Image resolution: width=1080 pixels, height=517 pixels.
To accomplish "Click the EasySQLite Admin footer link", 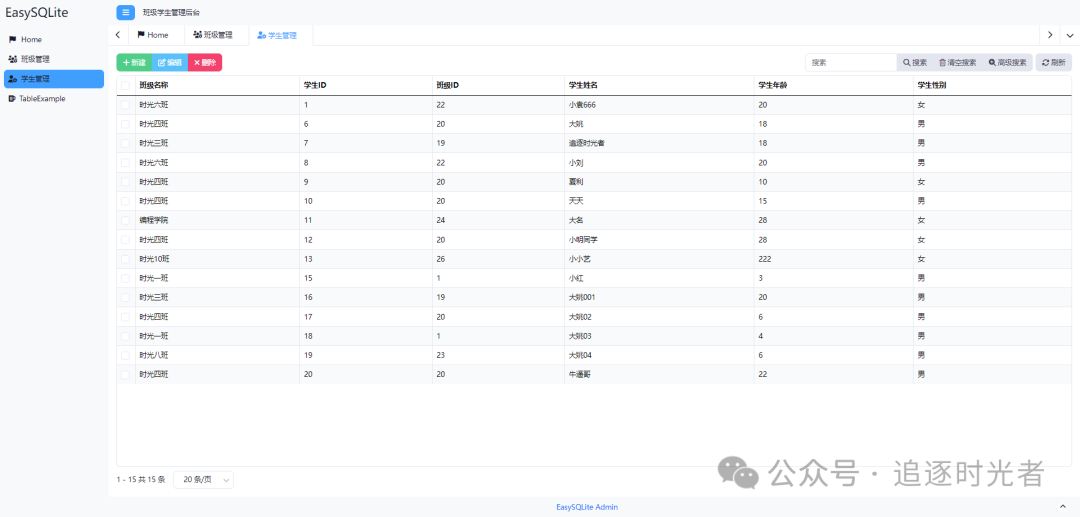I will pos(587,507).
